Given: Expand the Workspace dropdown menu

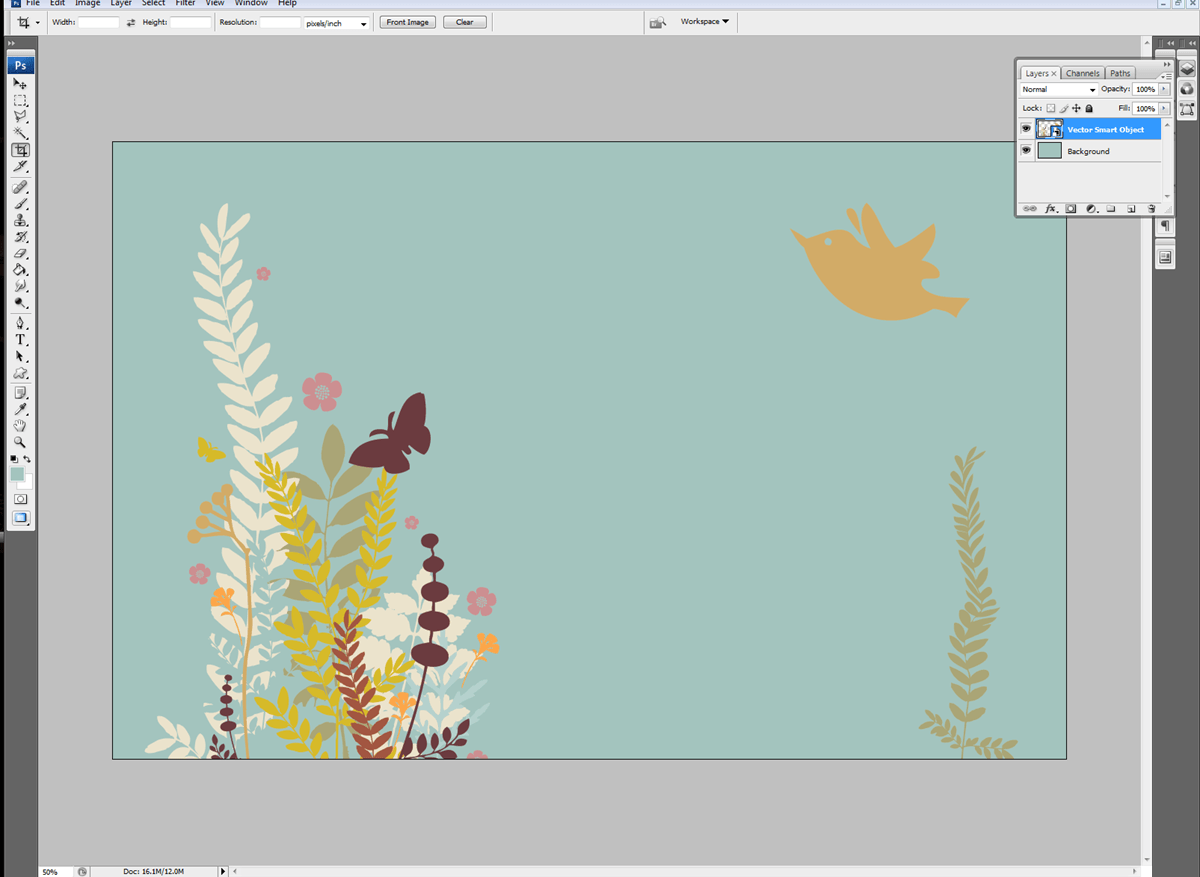Looking at the screenshot, I should click(704, 21).
